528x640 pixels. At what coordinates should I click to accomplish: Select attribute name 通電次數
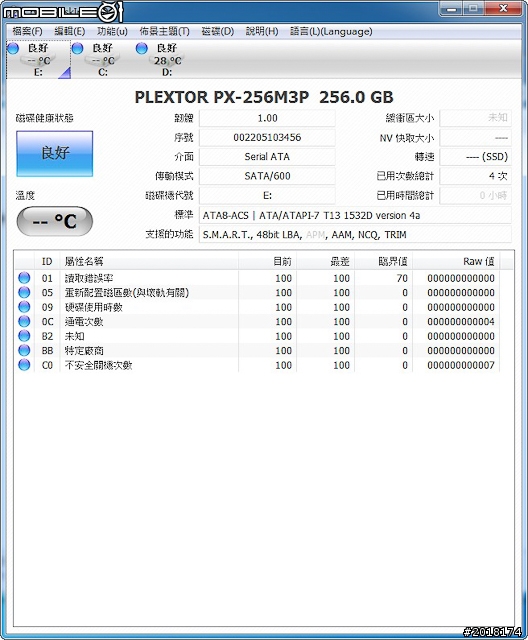point(84,322)
